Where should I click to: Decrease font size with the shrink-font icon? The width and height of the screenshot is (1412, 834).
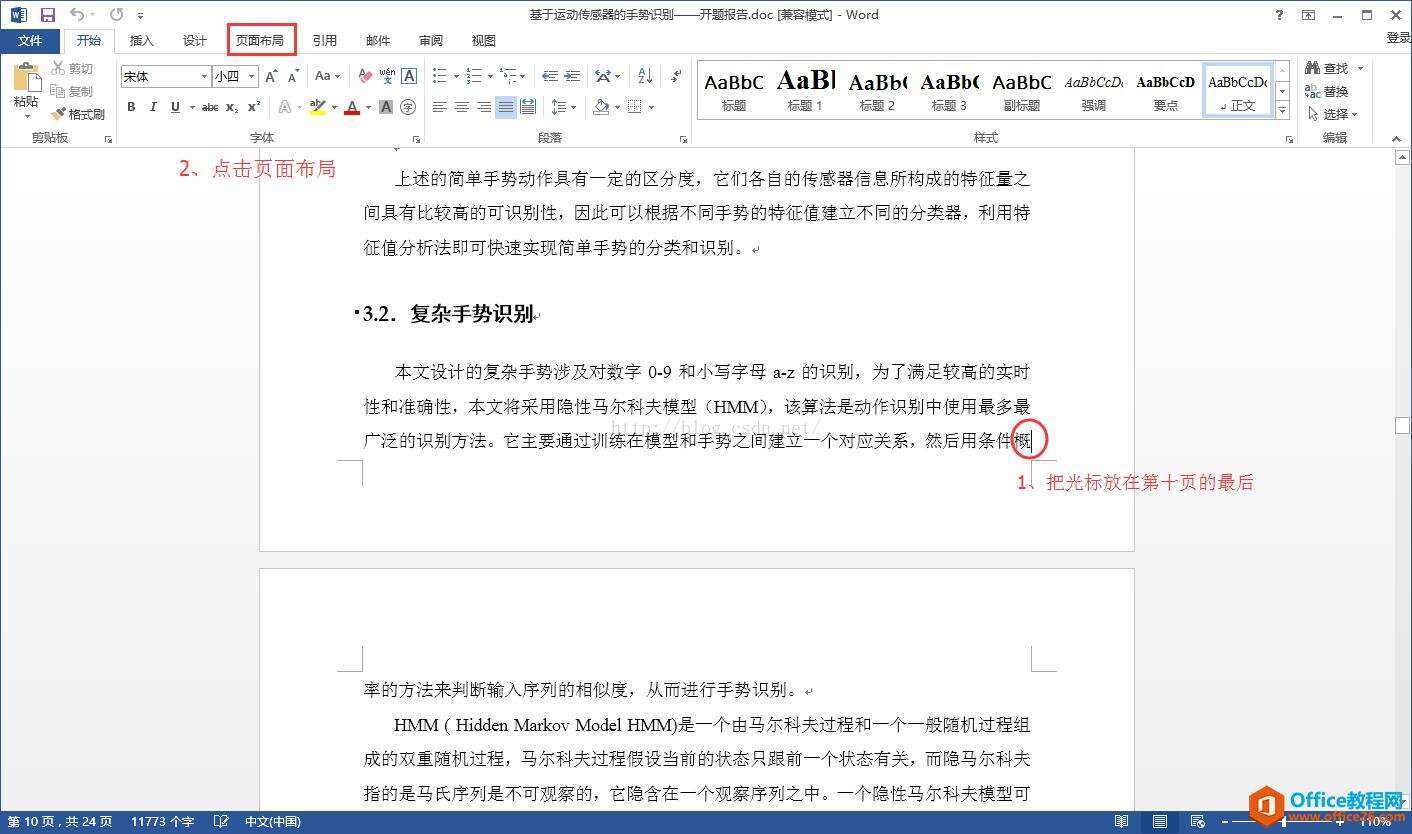click(293, 76)
